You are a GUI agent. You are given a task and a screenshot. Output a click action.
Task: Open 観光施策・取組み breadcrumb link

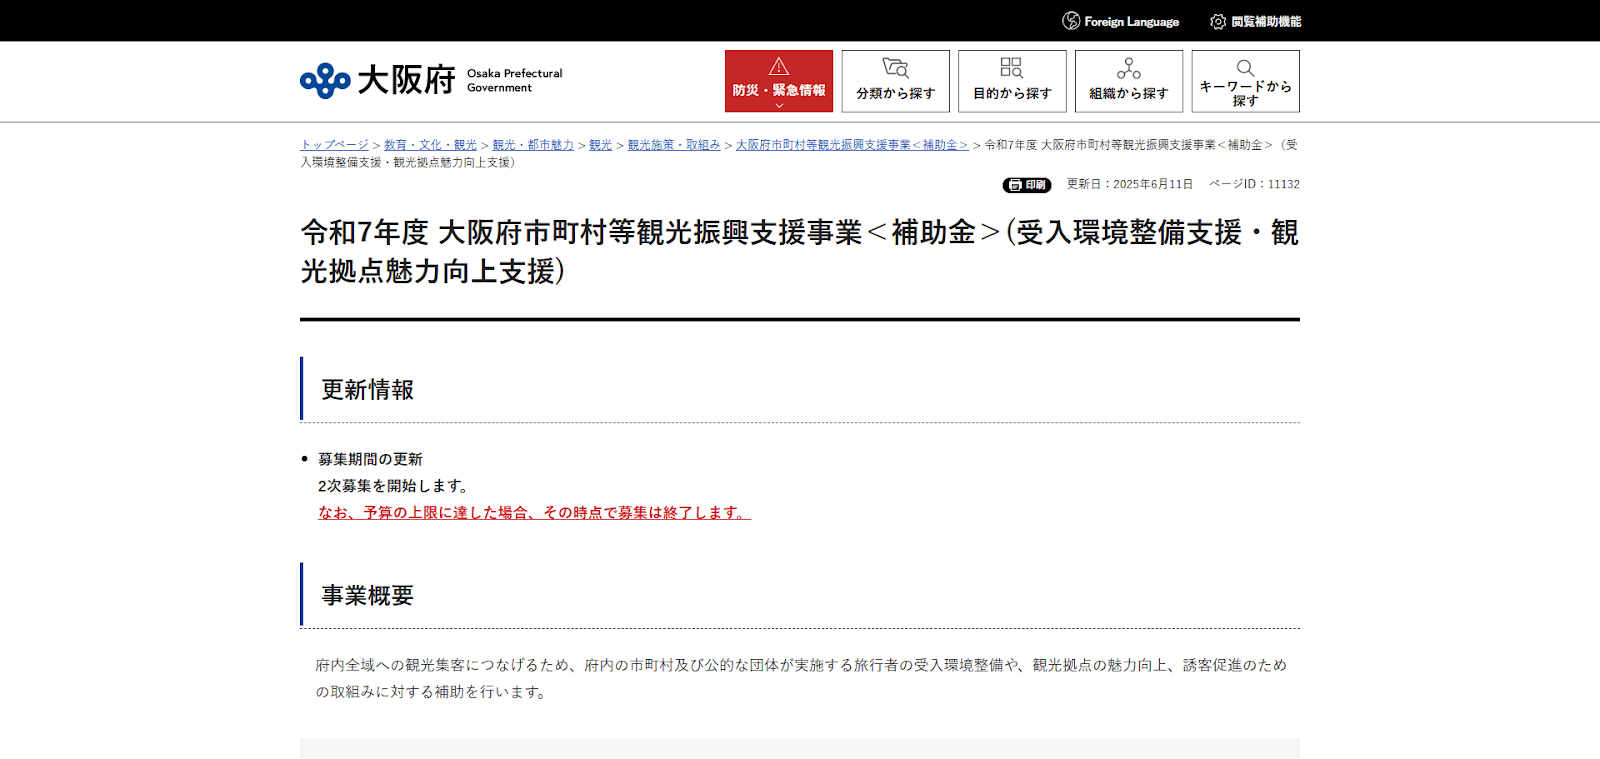(x=674, y=145)
